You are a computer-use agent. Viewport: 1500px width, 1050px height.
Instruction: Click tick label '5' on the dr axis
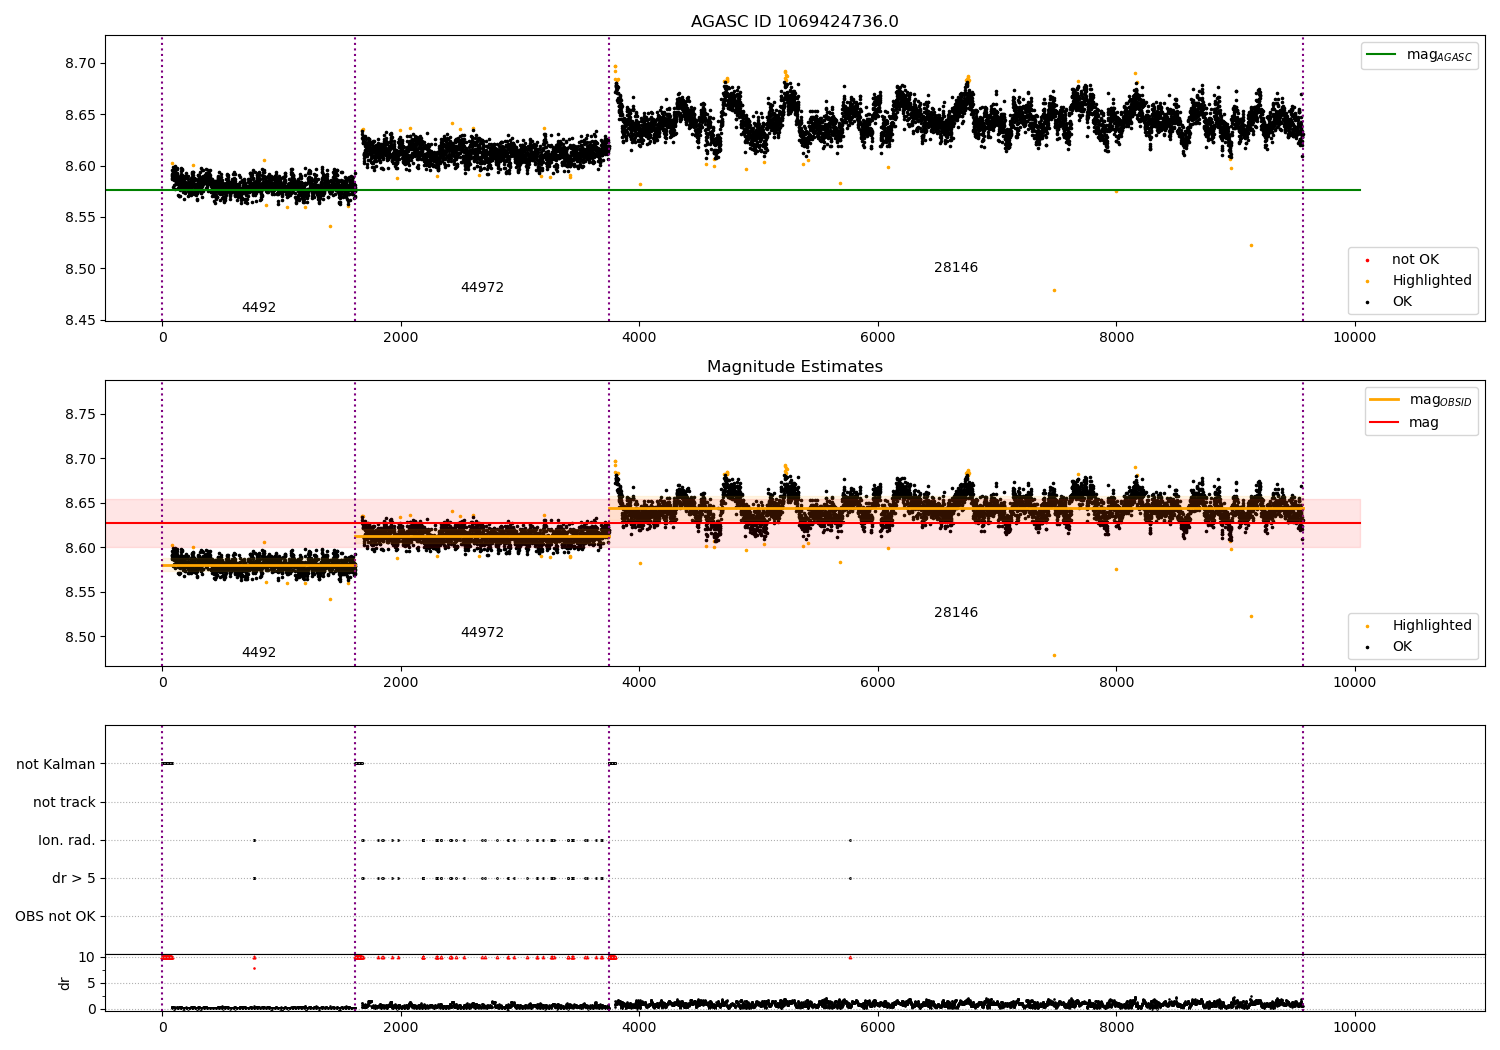pos(91,983)
